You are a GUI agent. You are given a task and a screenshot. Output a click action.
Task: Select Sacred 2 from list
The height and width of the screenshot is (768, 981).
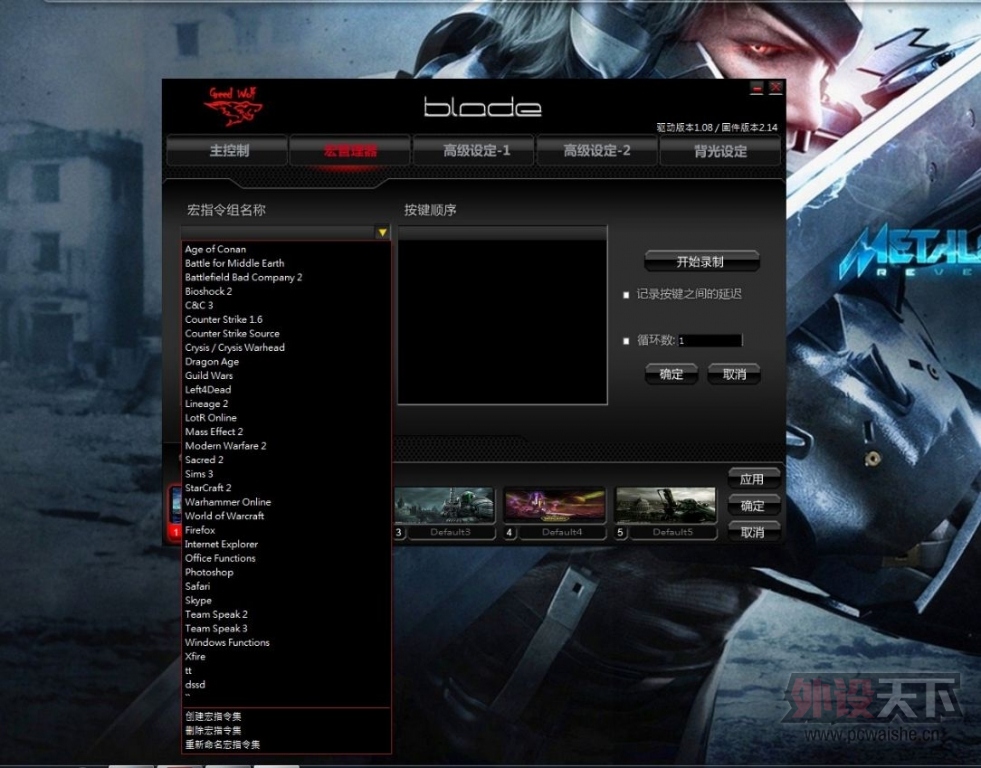[x=204, y=460]
